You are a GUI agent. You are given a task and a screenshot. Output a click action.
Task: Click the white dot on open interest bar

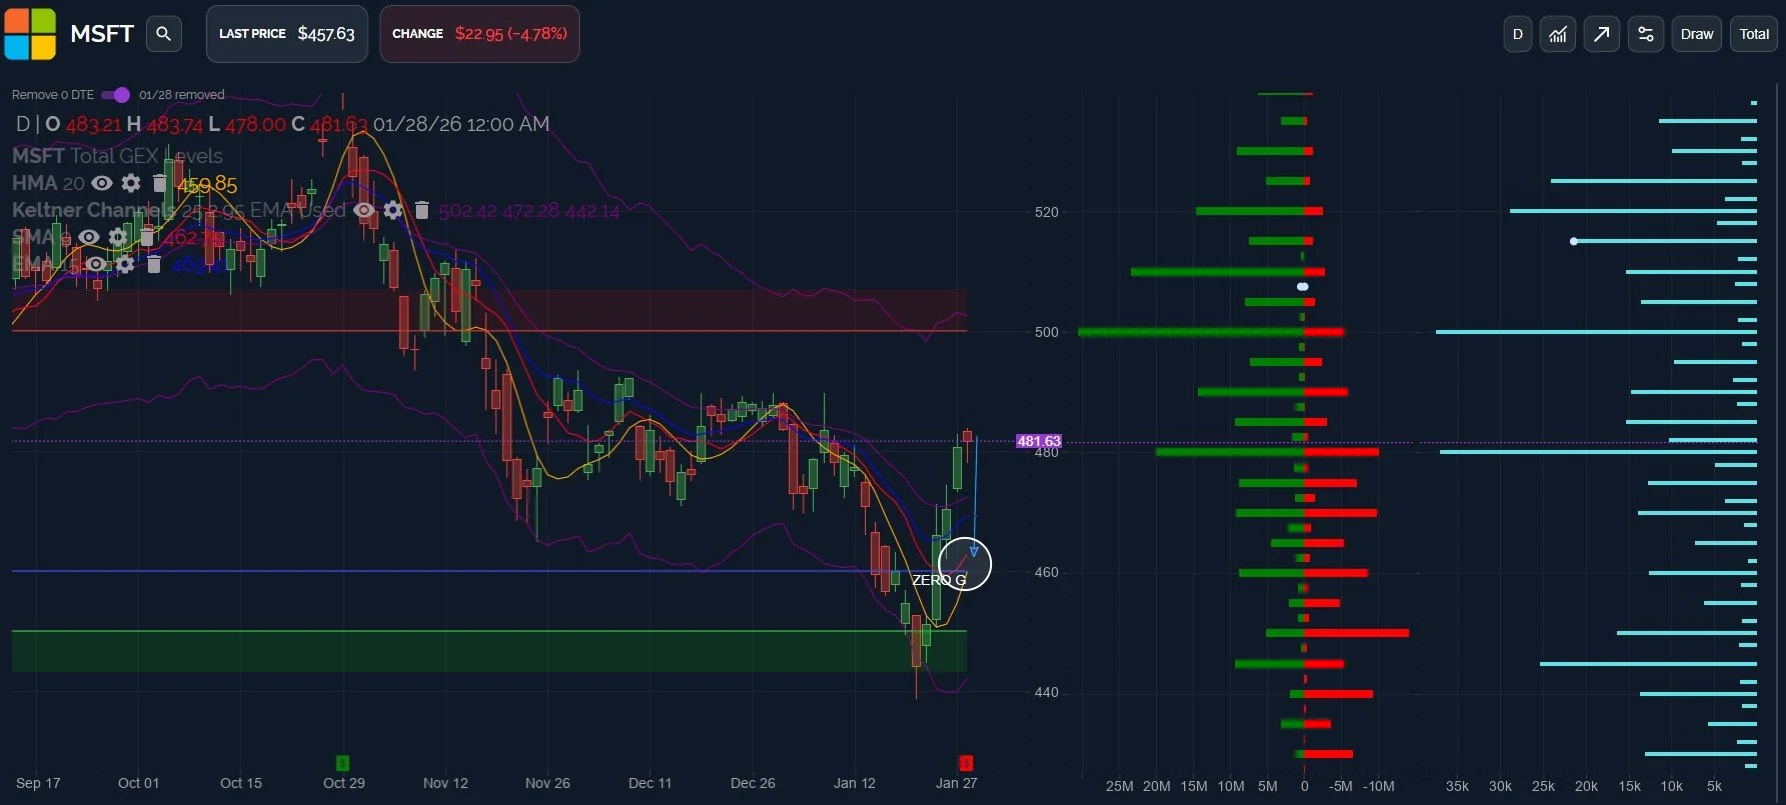[x=1574, y=241]
